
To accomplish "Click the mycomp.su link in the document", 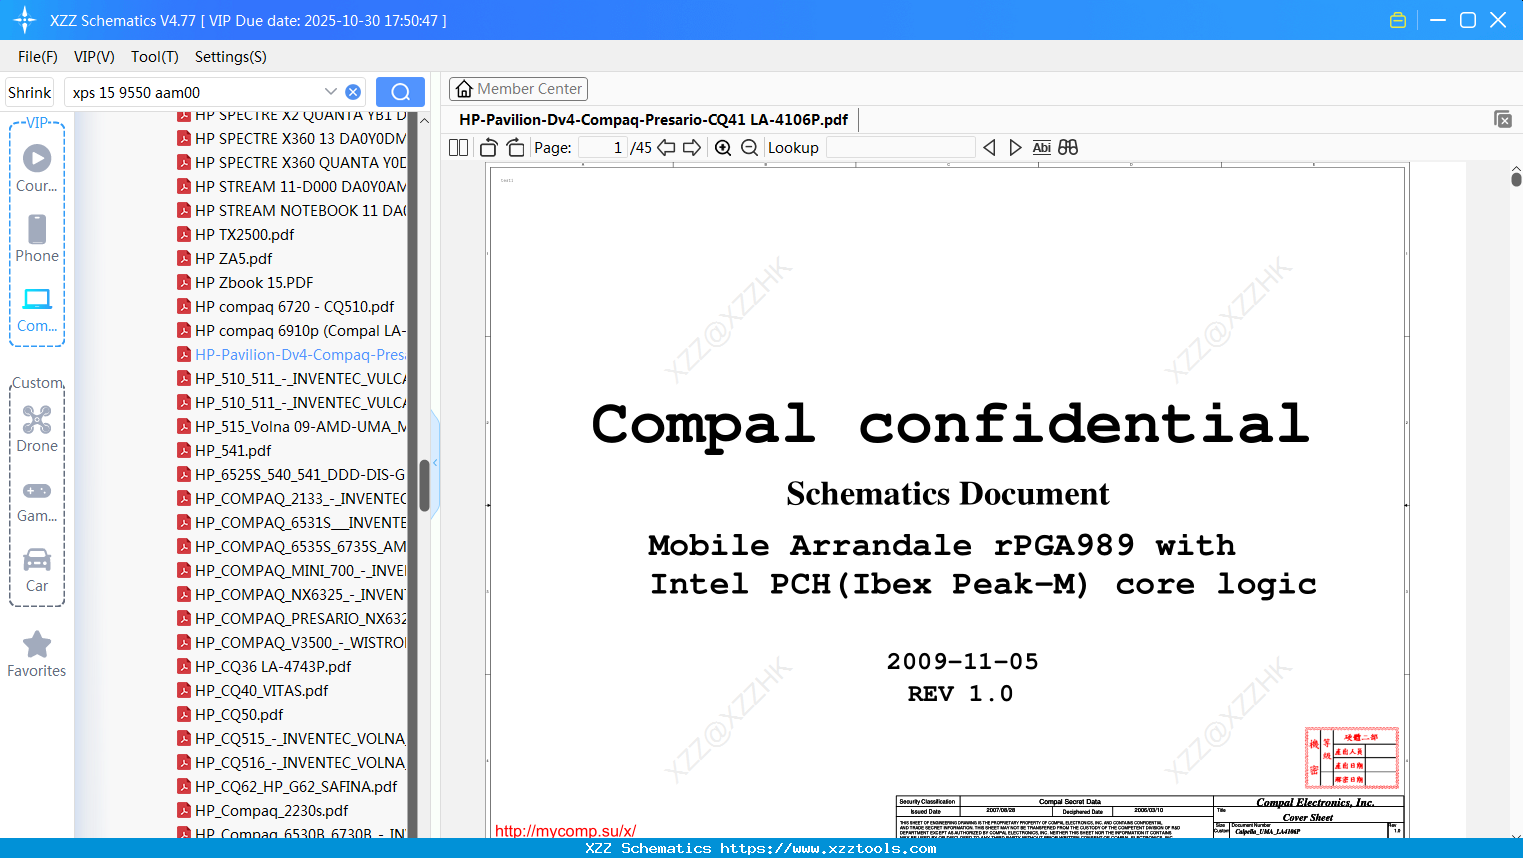I will [x=565, y=830].
